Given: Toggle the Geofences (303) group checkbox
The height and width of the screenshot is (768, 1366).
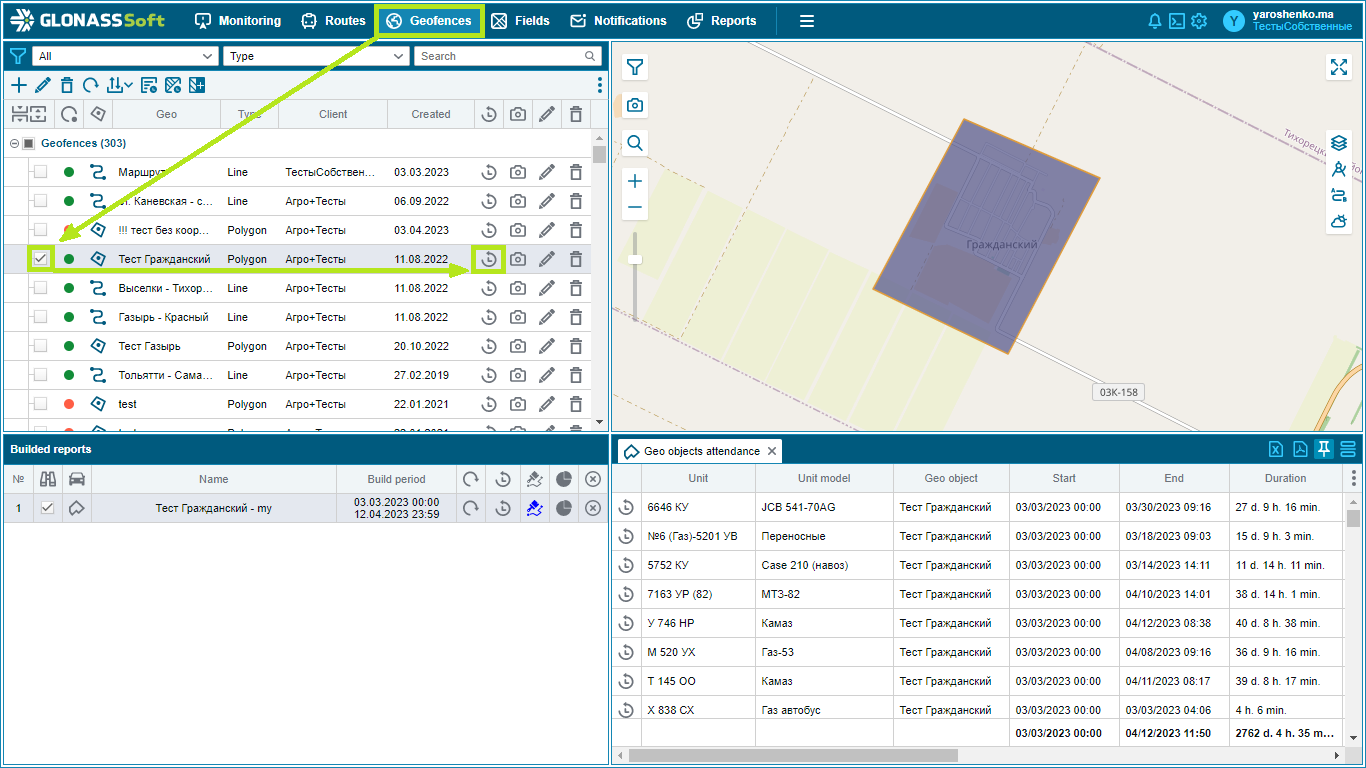Looking at the screenshot, I should (28, 143).
